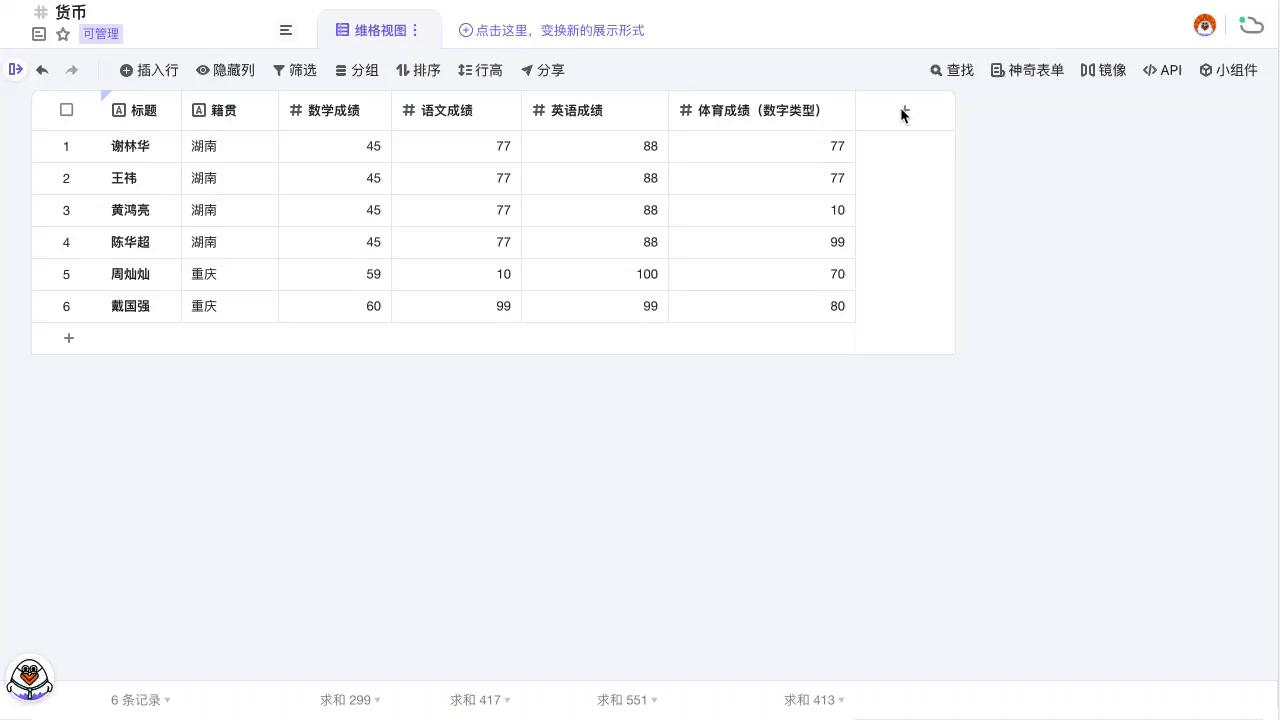Open the view list menu

(x=286, y=30)
